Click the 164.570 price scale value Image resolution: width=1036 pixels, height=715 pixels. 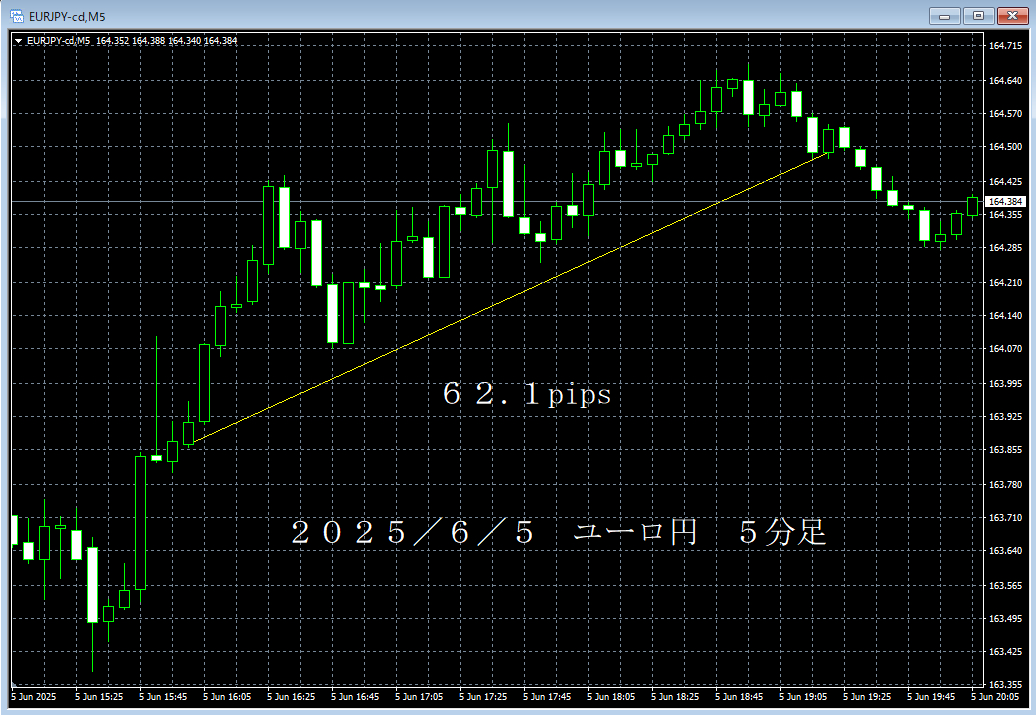coord(1005,114)
